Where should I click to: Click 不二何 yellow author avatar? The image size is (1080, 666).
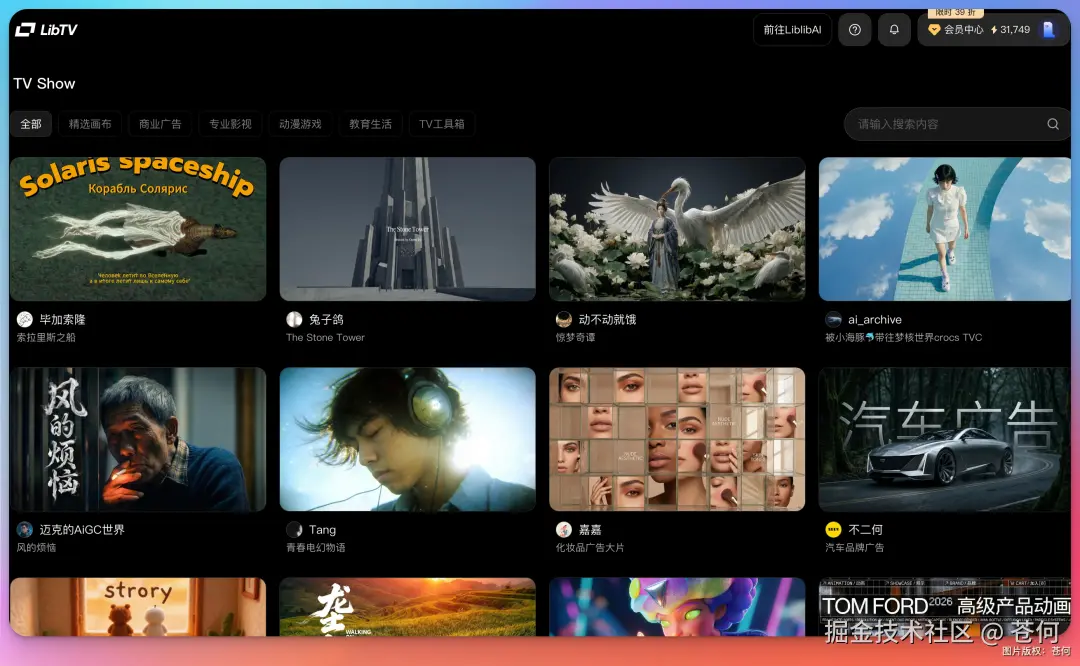tap(833, 530)
